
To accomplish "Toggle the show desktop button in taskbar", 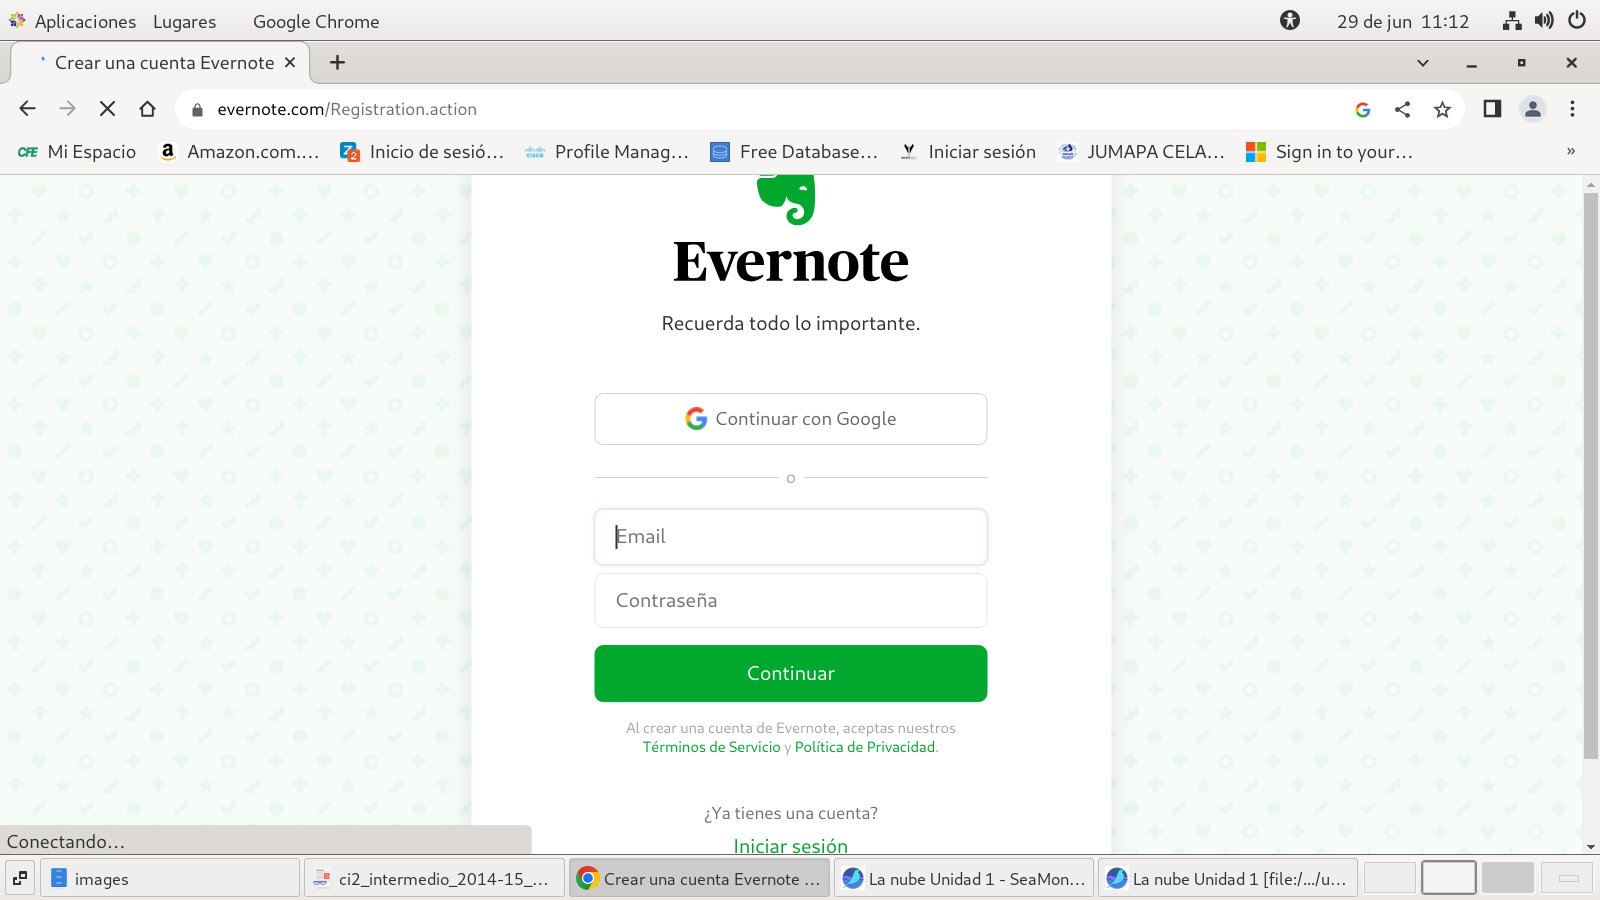I will [x=19, y=878].
